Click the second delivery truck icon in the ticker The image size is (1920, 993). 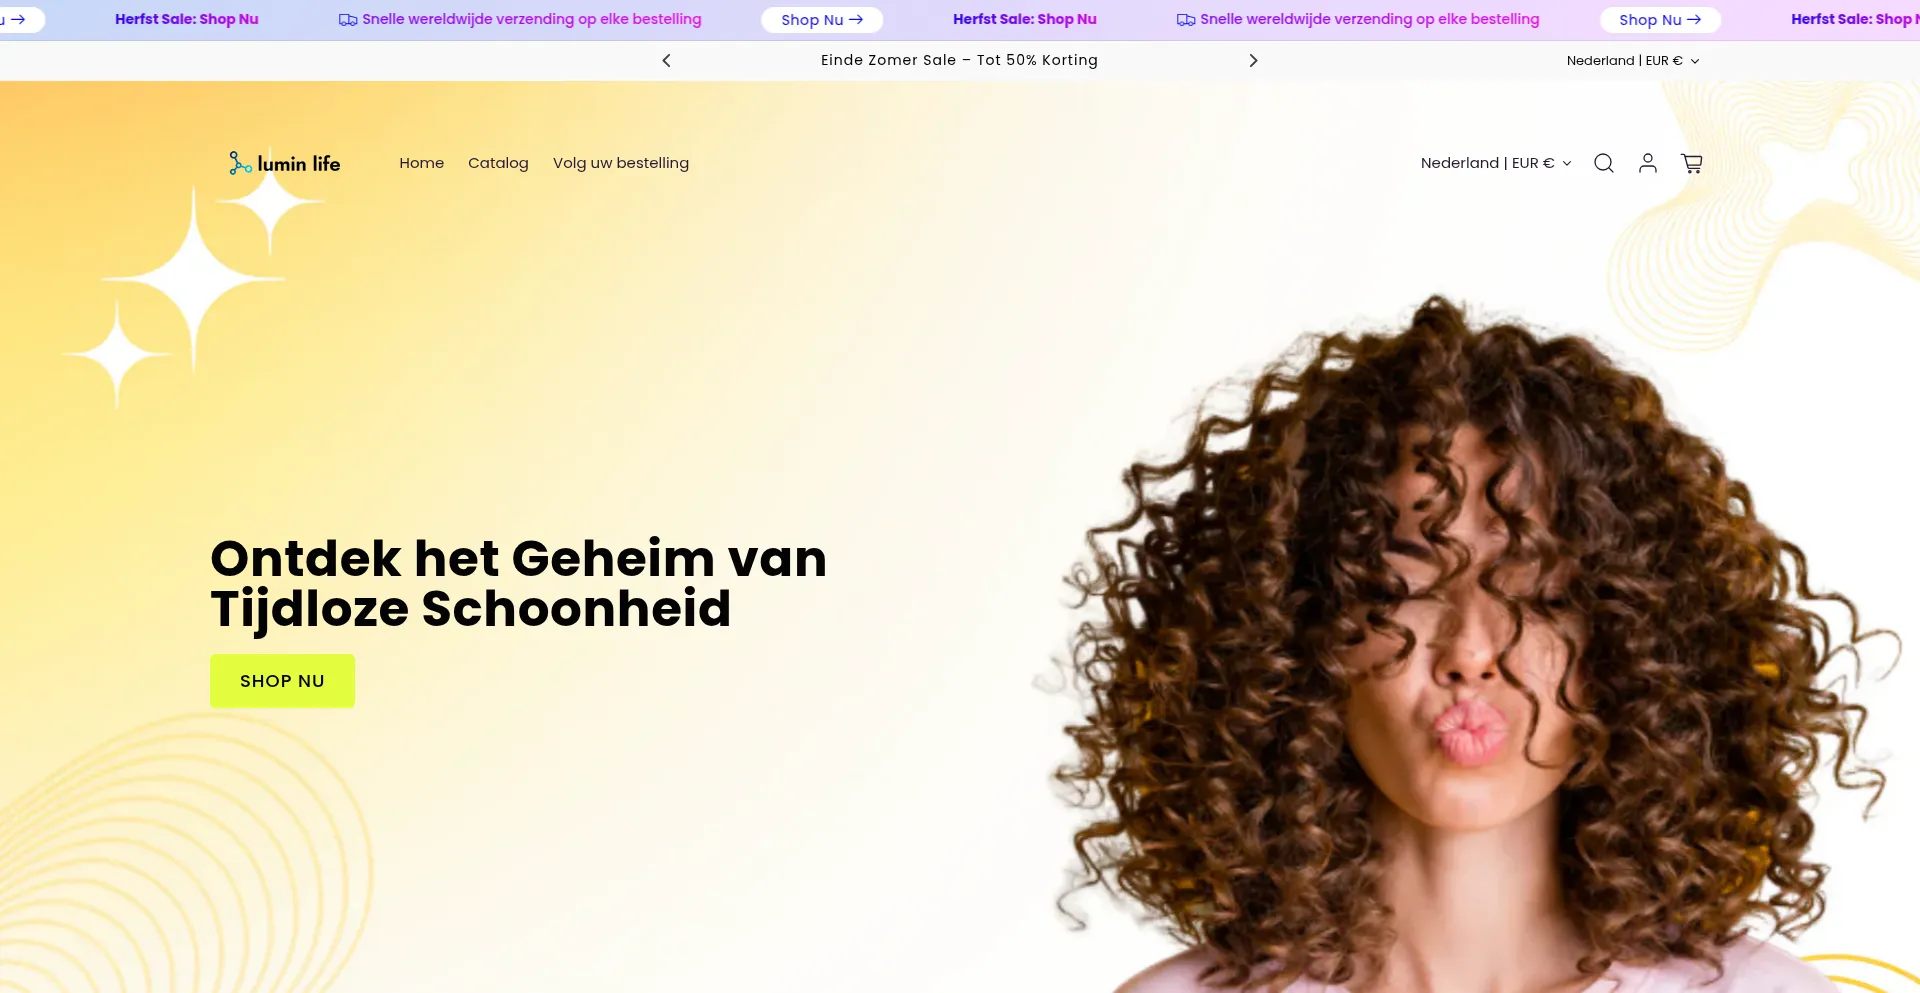(1186, 20)
